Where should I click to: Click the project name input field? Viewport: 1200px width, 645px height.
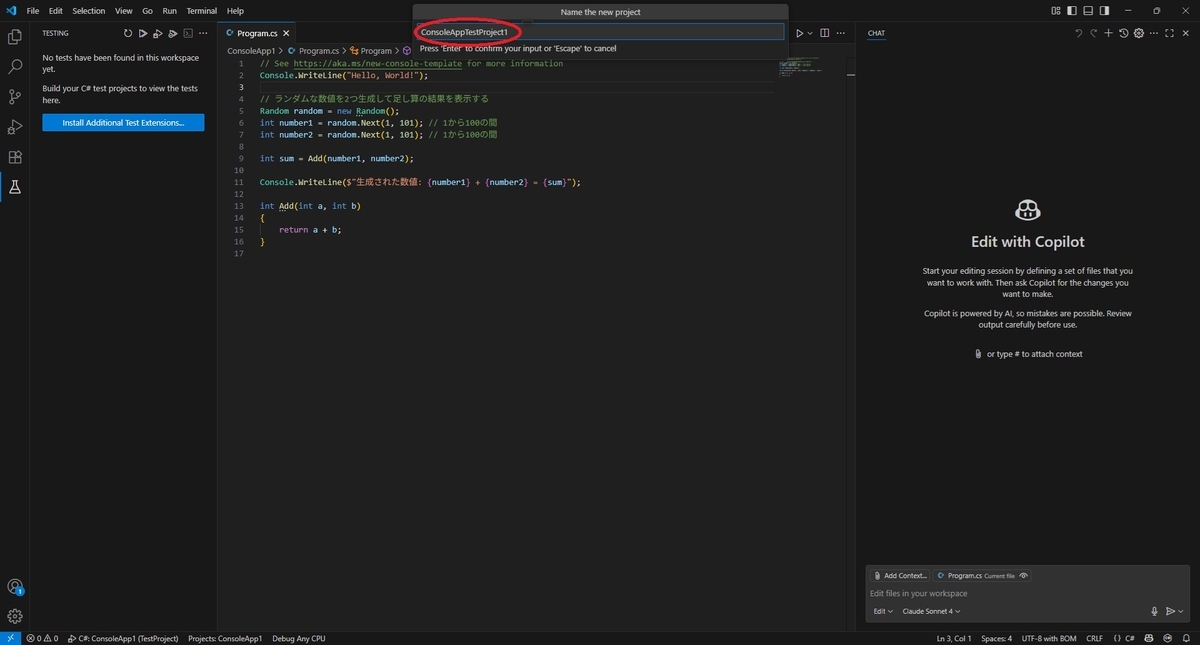click(x=600, y=32)
